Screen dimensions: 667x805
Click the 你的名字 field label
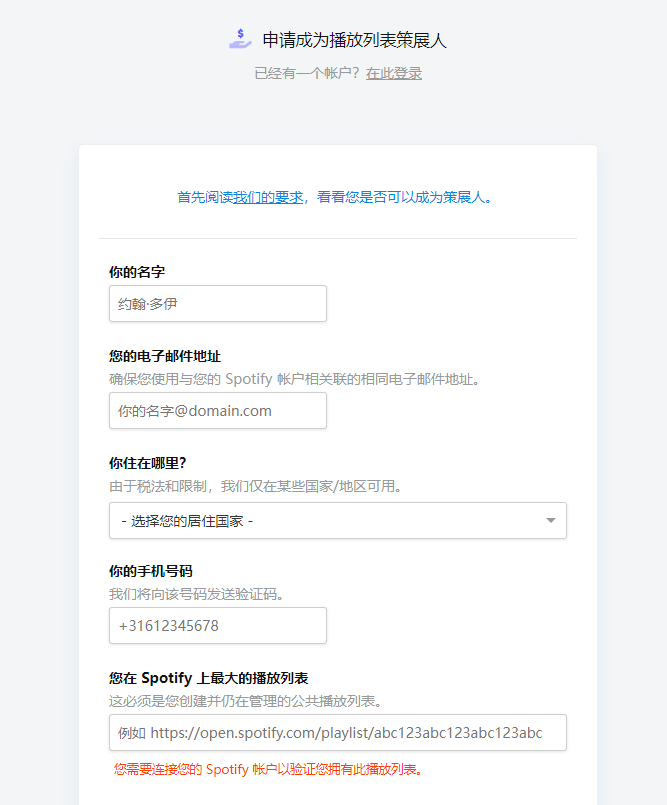point(137,272)
